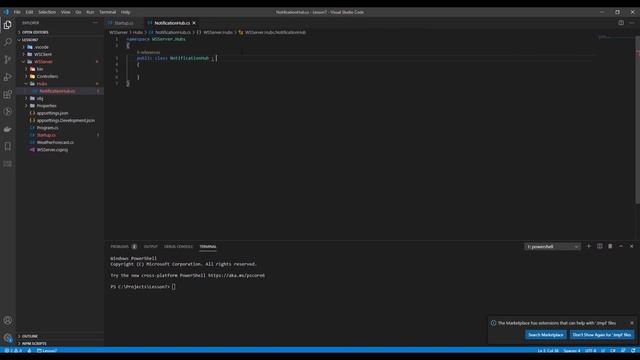Click the notification bell in status bar
The width and height of the screenshot is (640, 360).
[633, 351]
